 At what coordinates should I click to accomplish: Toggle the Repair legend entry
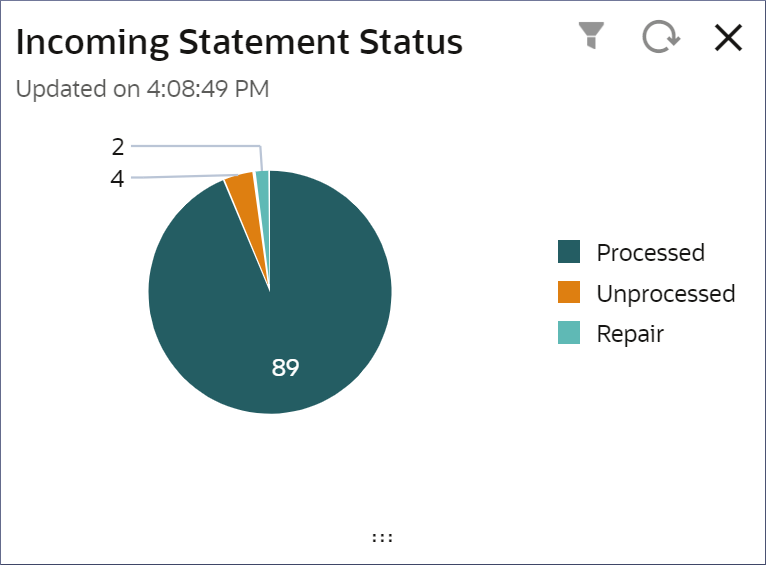(x=611, y=334)
